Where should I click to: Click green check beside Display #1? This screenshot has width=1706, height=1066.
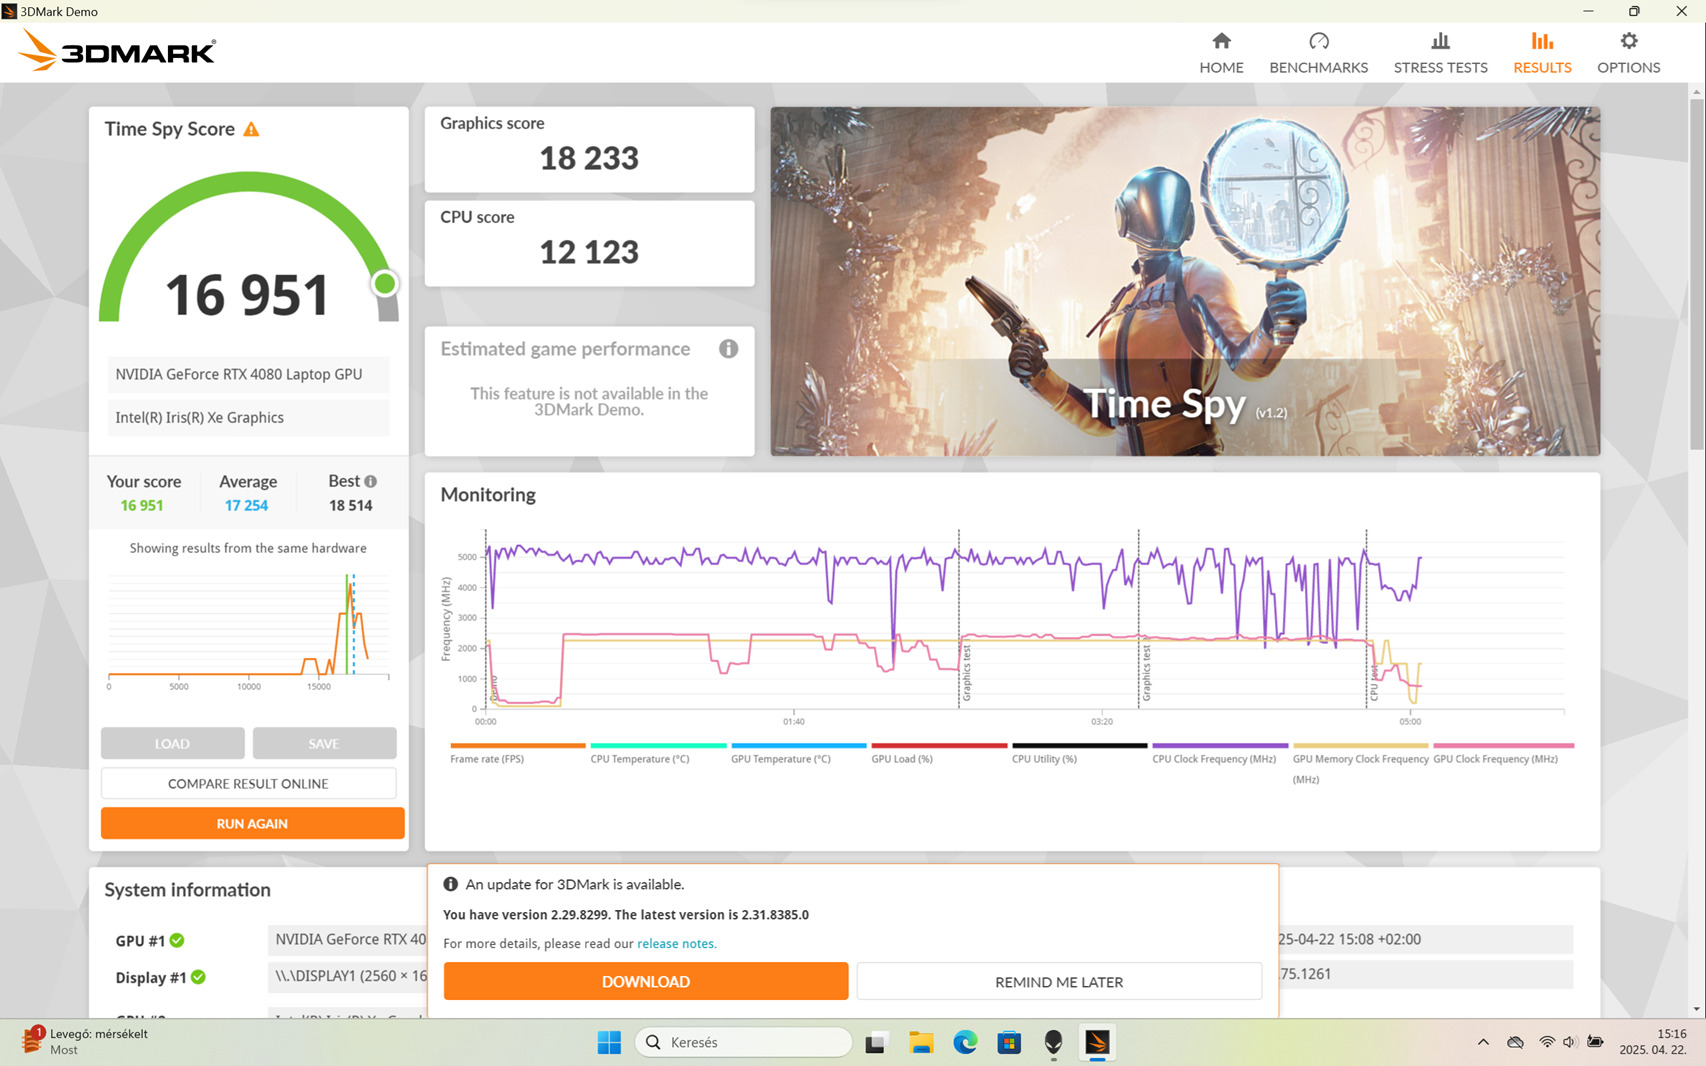pyautogui.click(x=198, y=977)
